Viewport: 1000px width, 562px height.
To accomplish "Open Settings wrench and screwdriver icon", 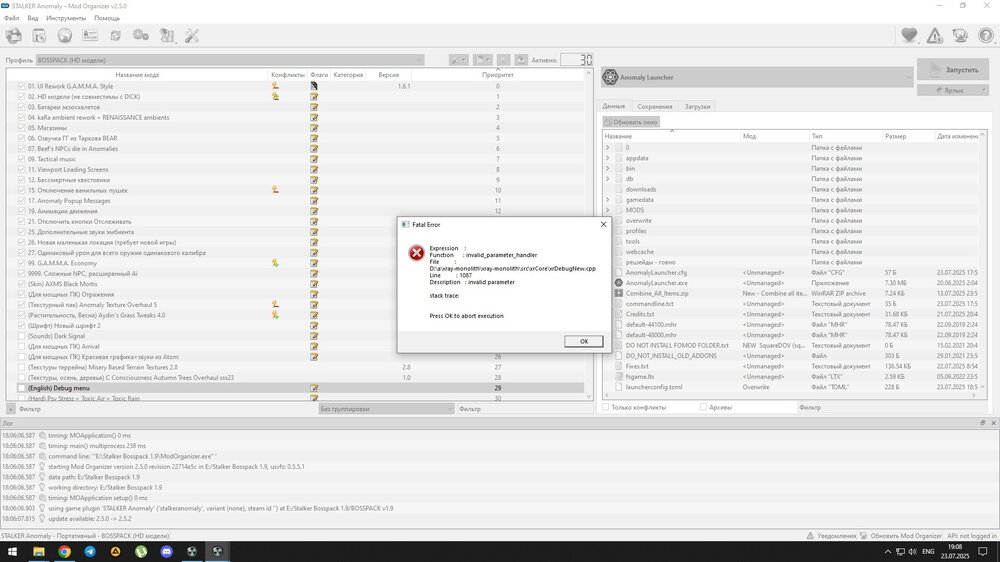I will (x=192, y=36).
